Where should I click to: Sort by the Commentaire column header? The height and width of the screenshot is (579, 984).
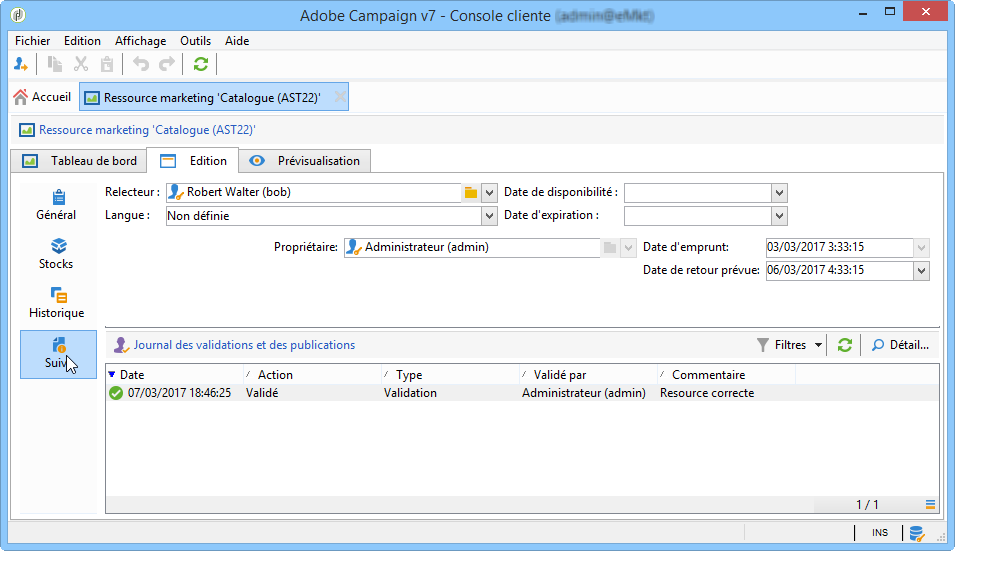click(x=727, y=374)
